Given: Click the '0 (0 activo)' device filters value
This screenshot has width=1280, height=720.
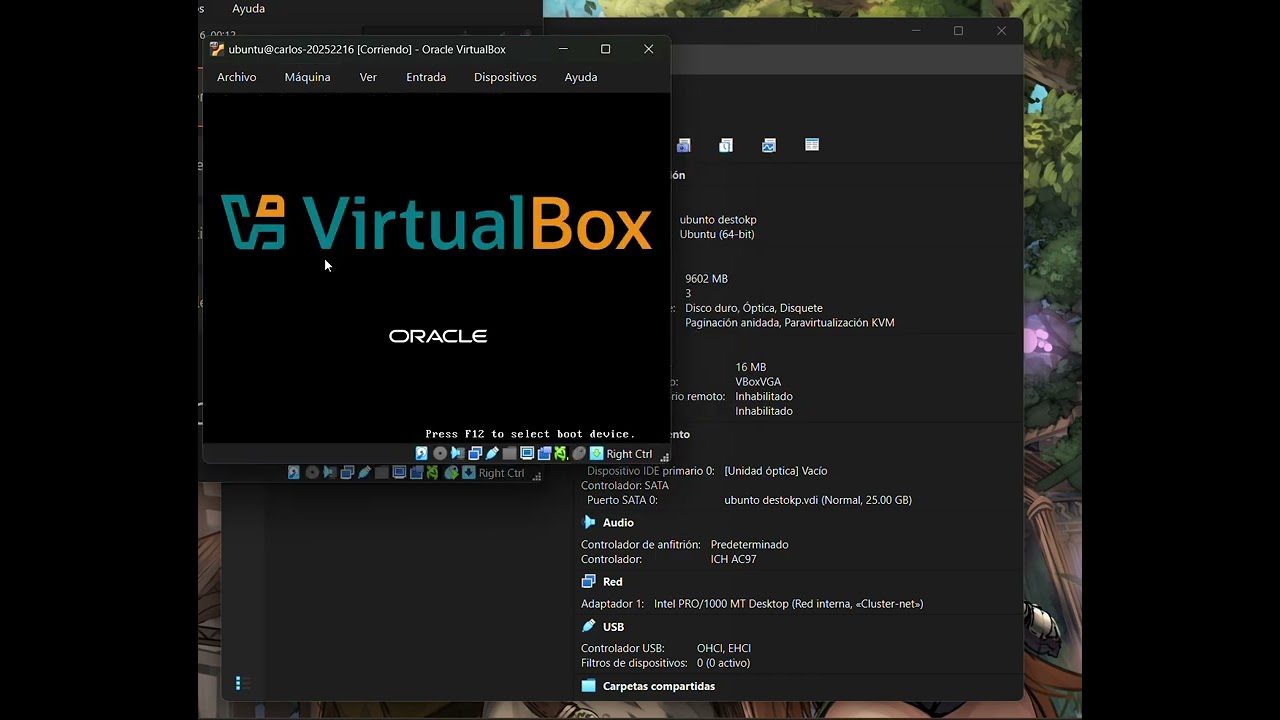Looking at the screenshot, I should [723, 663].
